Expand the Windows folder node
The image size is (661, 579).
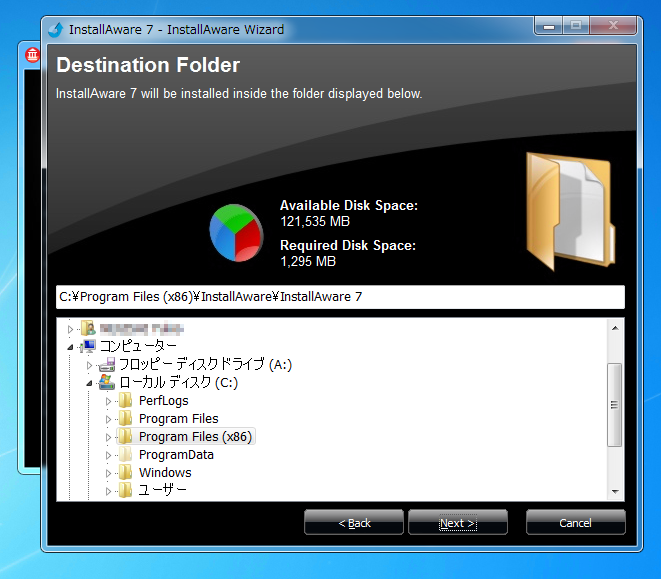click(x=108, y=473)
